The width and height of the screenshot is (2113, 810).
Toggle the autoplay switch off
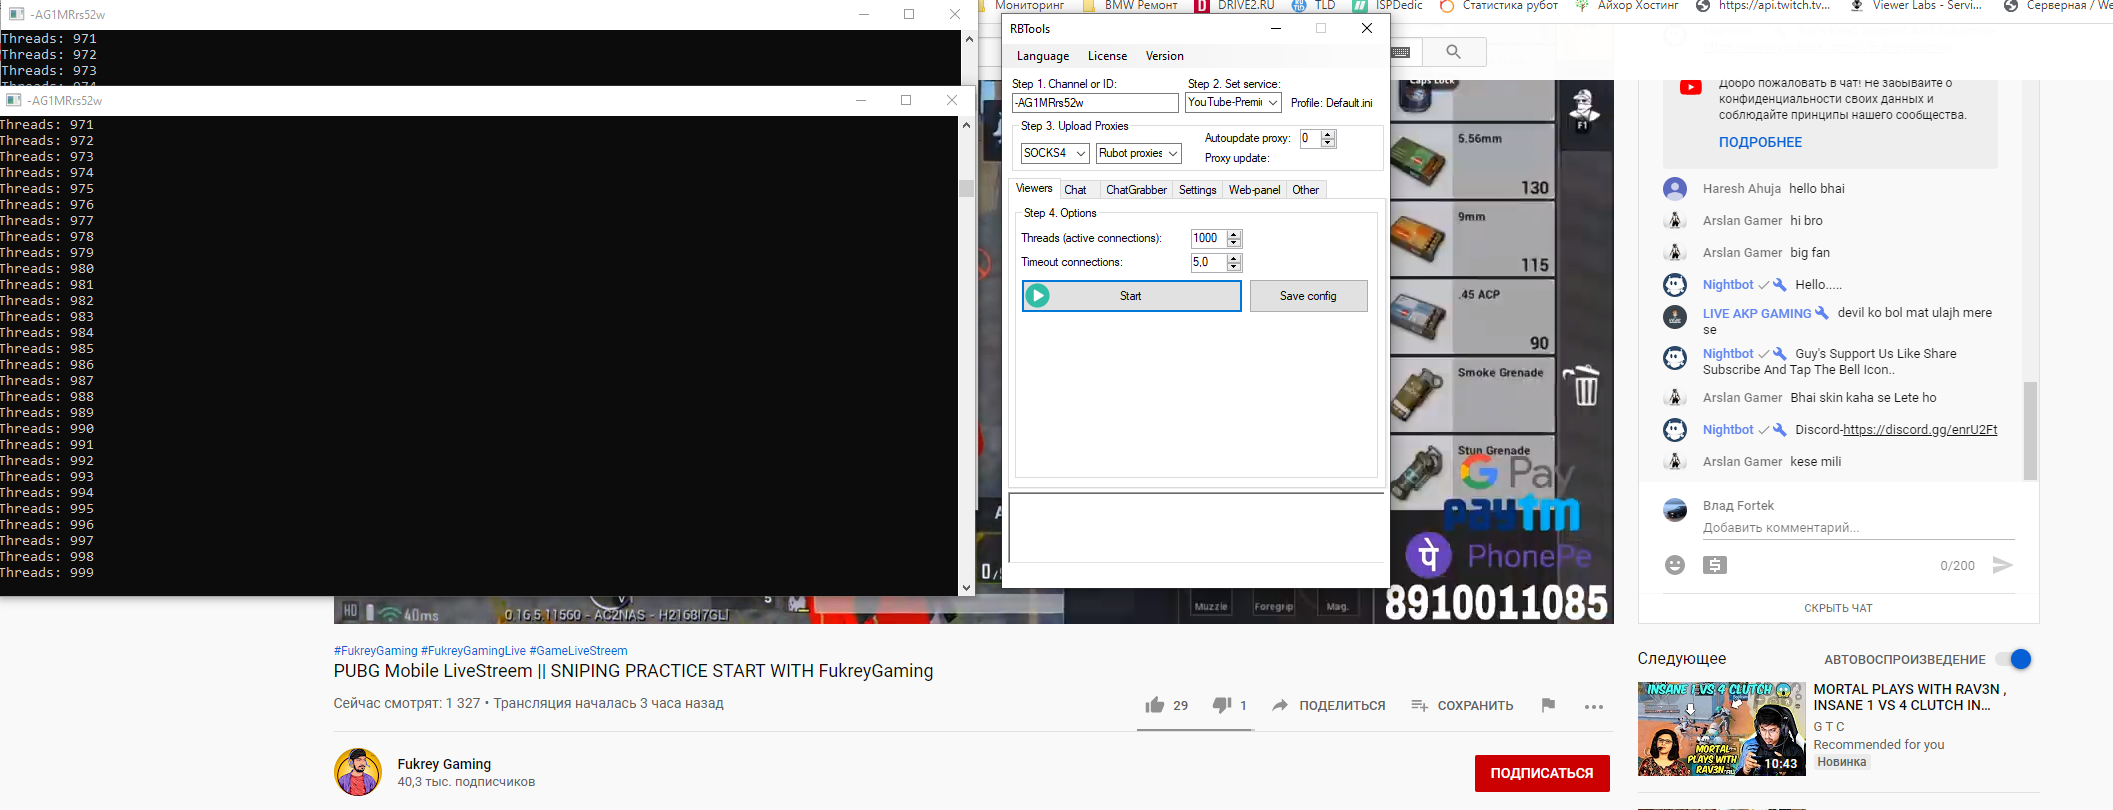coord(2013,659)
